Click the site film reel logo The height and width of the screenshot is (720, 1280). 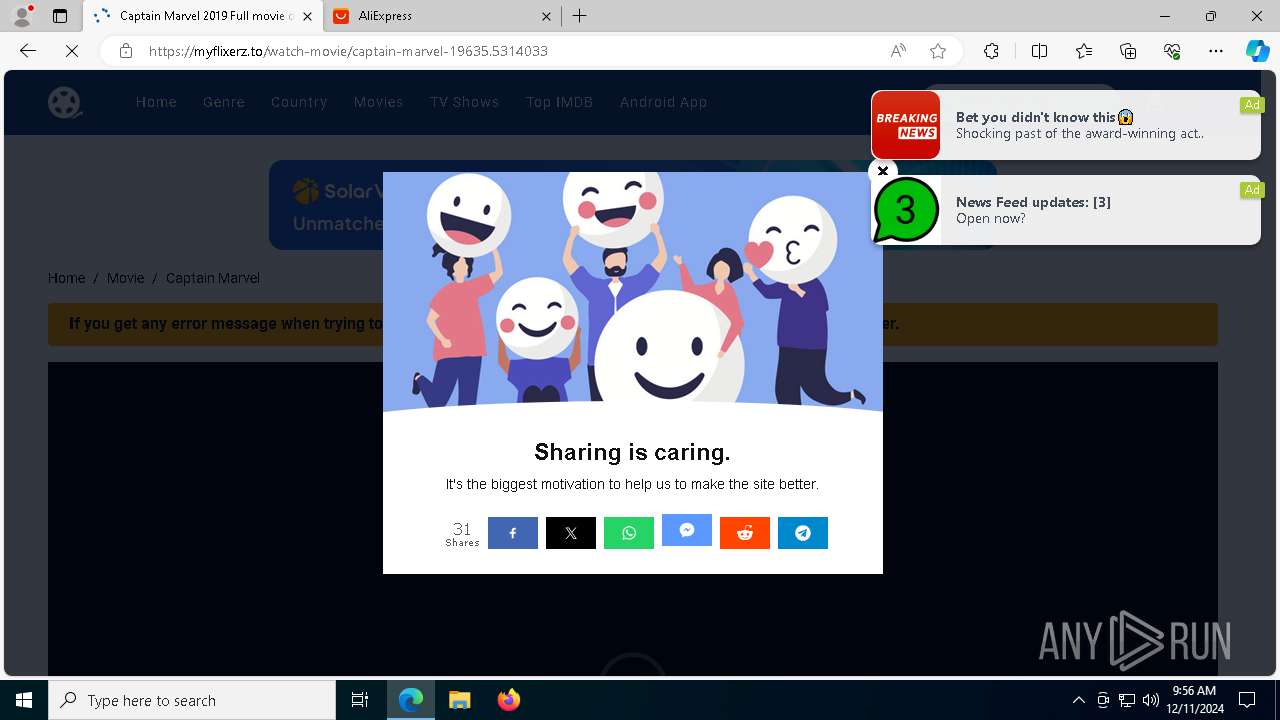[65, 102]
